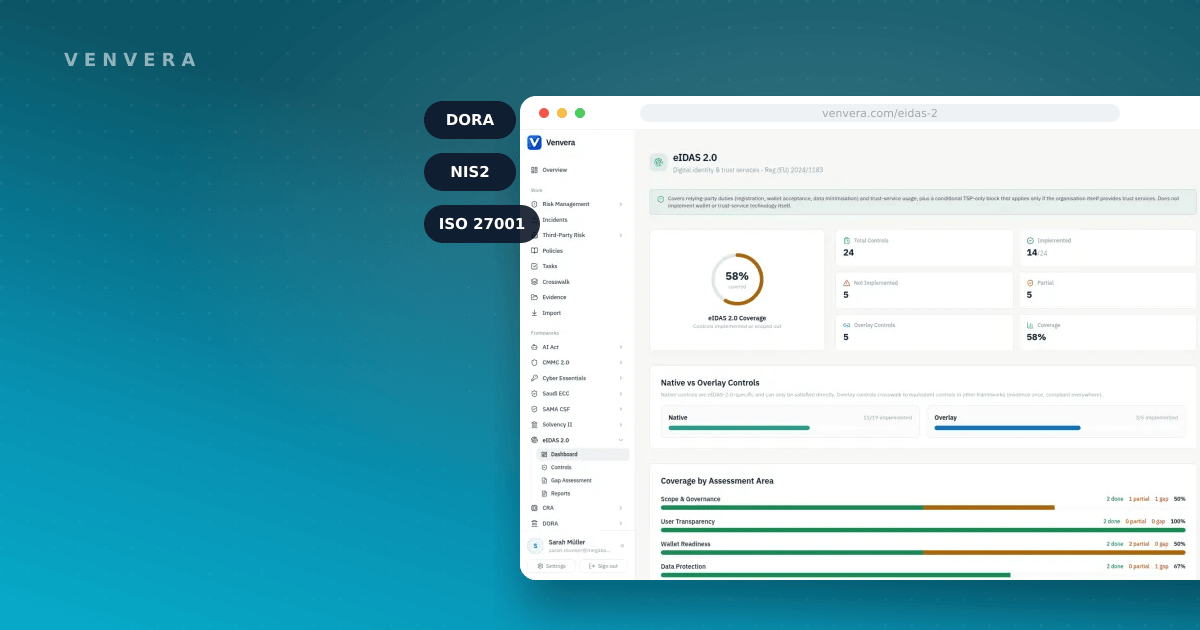This screenshot has height=630, width=1200.
Task: Click the Native controls progress bar
Action: 789,428
